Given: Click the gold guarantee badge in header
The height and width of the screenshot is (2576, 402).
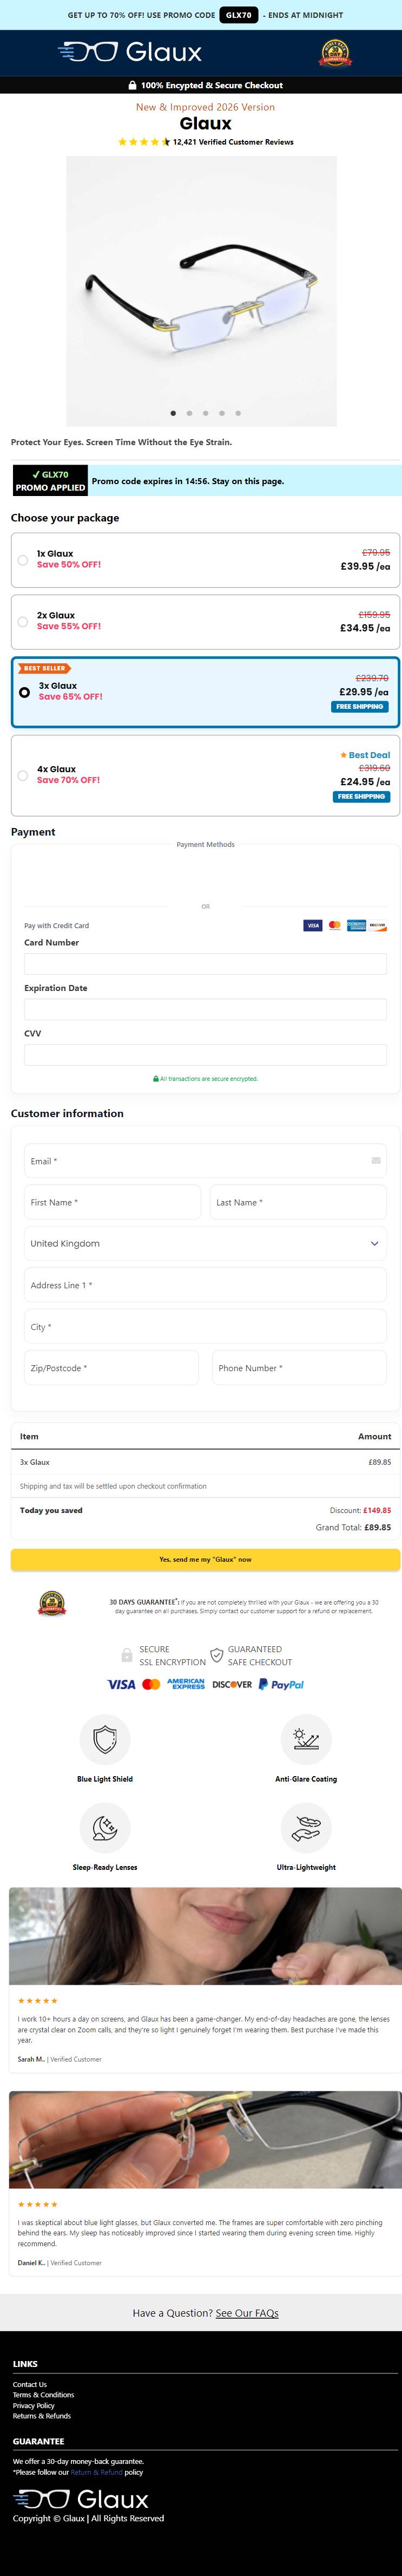Looking at the screenshot, I should (x=335, y=53).
